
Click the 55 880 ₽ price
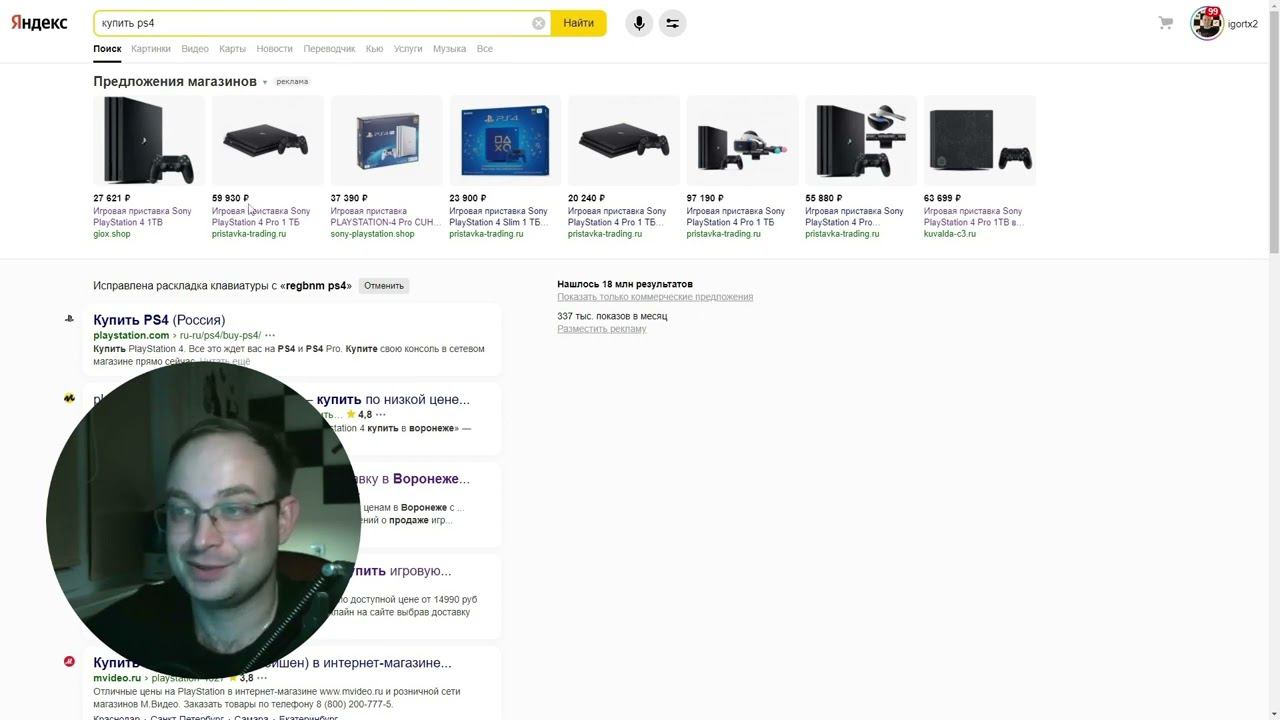click(x=824, y=198)
